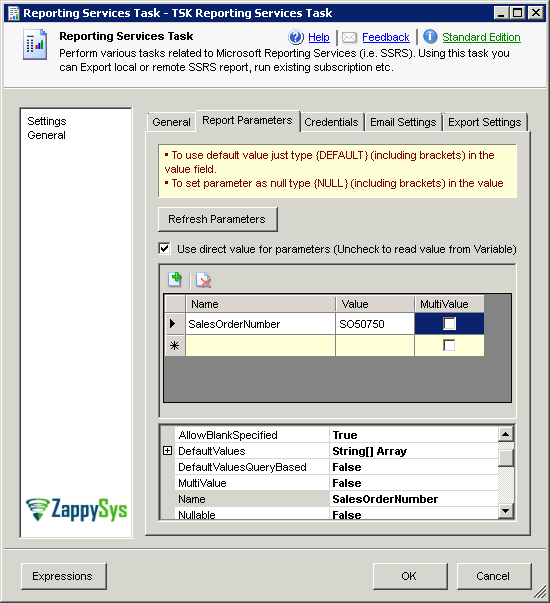
Task: Switch to the Credentials tab
Action: pyautogui.click(x=331, y=122)
